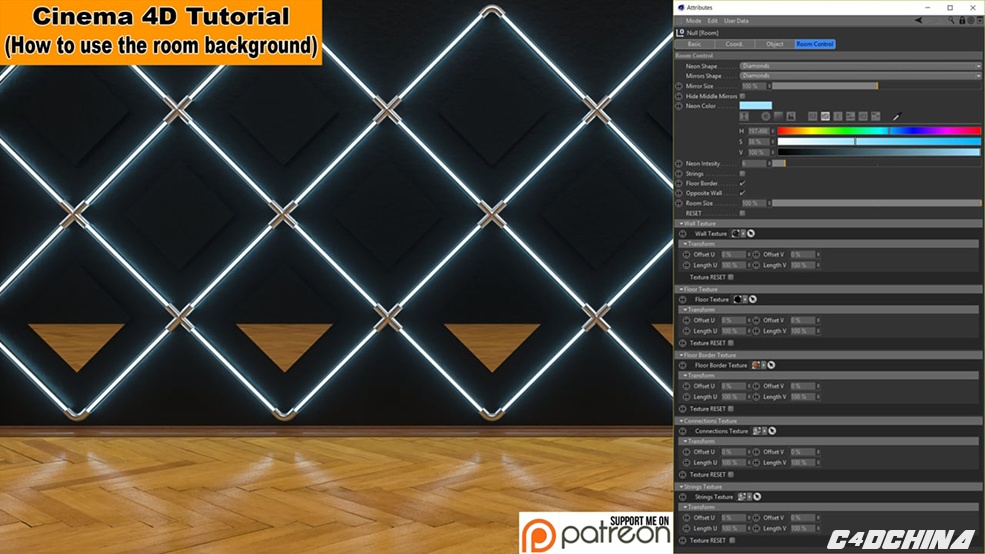Screen dimensions: 985x554
Task: Toggle the lock element padlock icon
Action: click(x=962, y=20)
